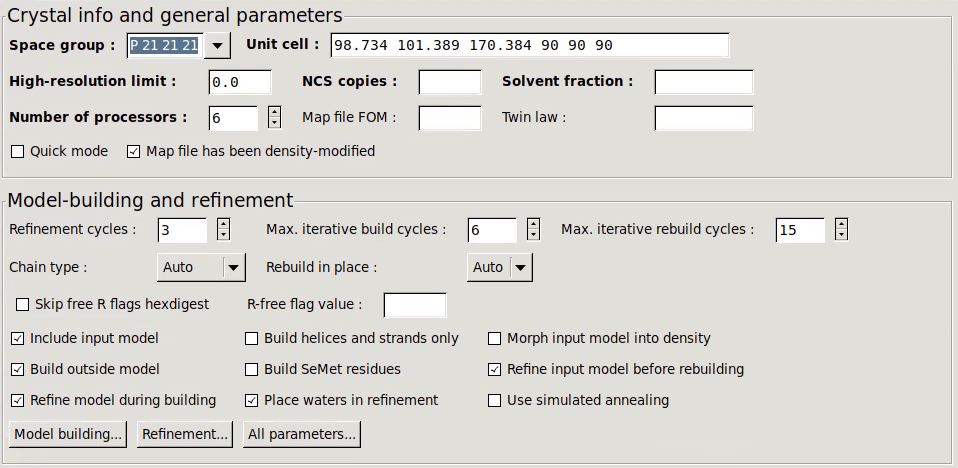Screen dimensions: 958x468
Task: Enable Build helices and strands only
Action: pos(252,338)
